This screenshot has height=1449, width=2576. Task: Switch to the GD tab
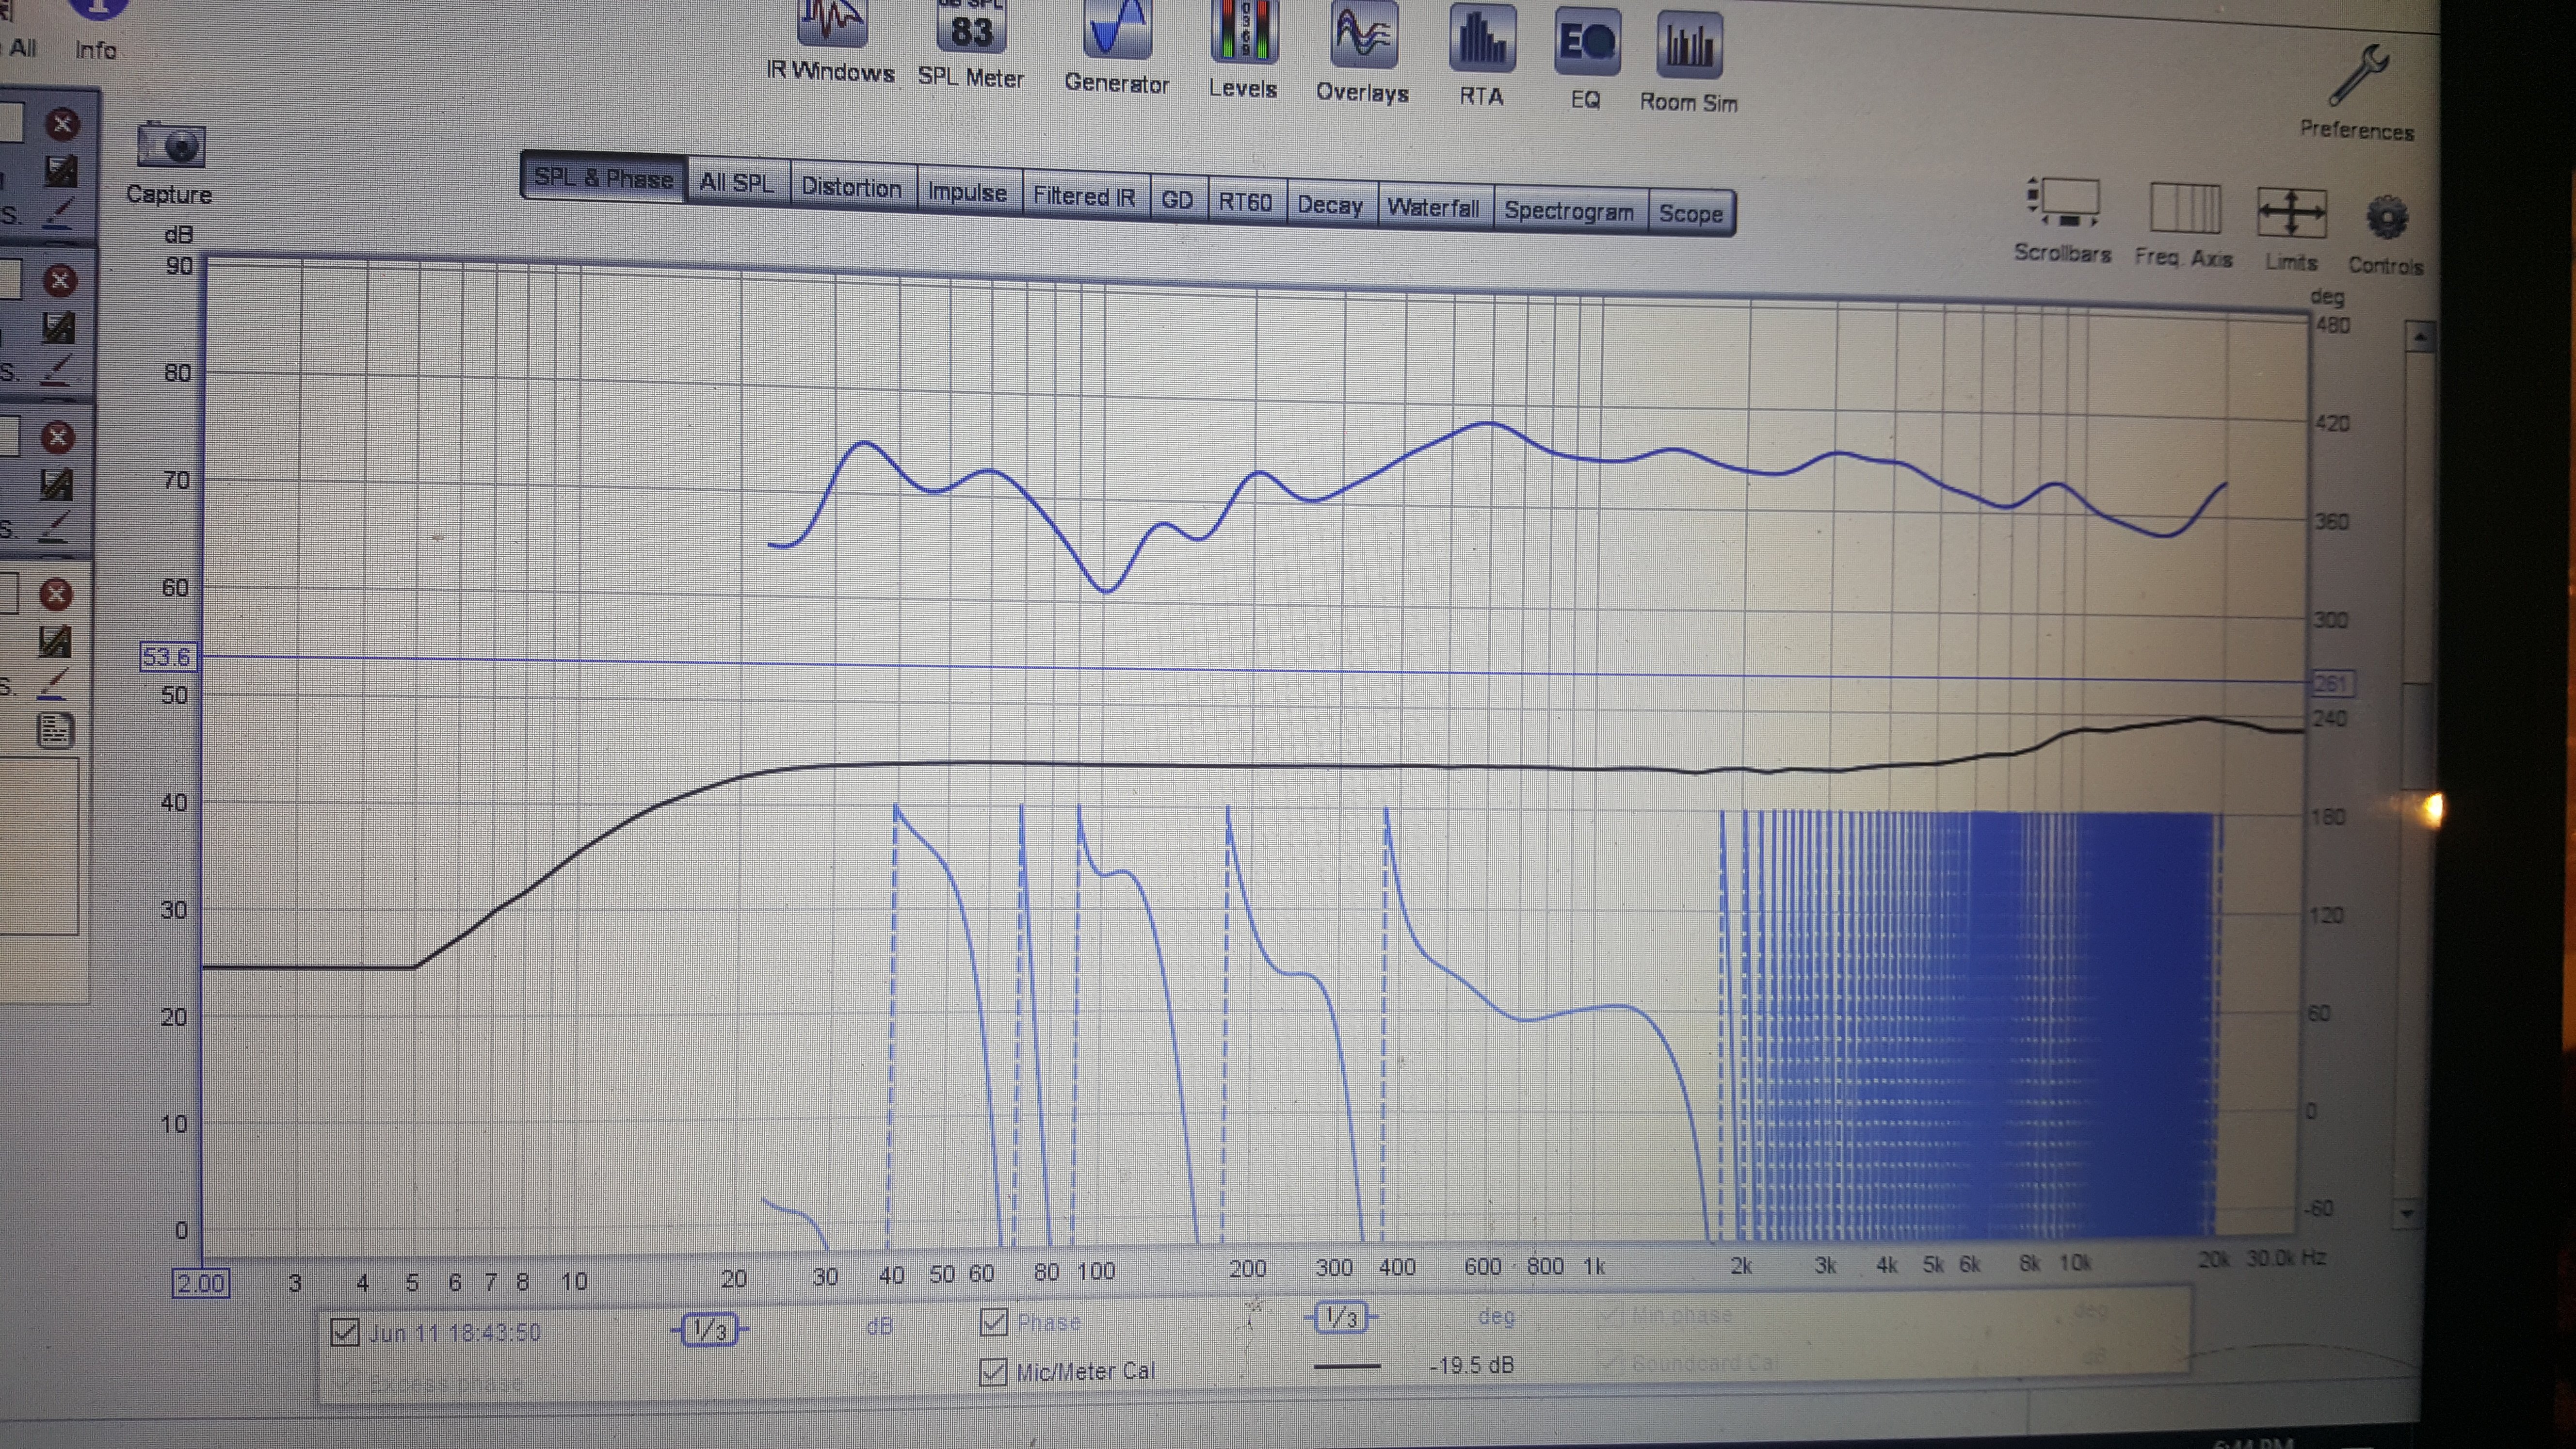click(1177, 200)
